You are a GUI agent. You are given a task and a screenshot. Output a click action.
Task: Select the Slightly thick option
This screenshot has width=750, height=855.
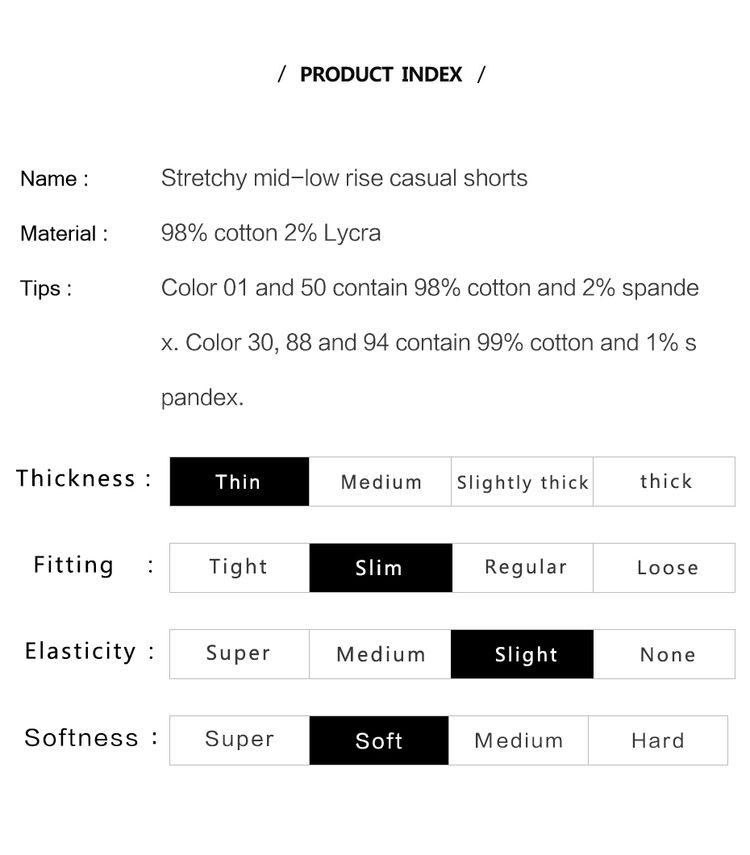(x=522, y=481)
